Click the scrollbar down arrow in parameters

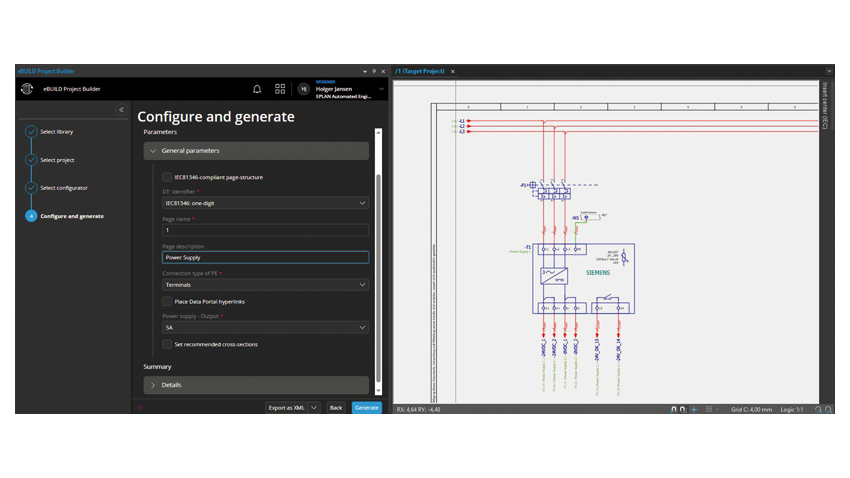click(x=378, y=391)
